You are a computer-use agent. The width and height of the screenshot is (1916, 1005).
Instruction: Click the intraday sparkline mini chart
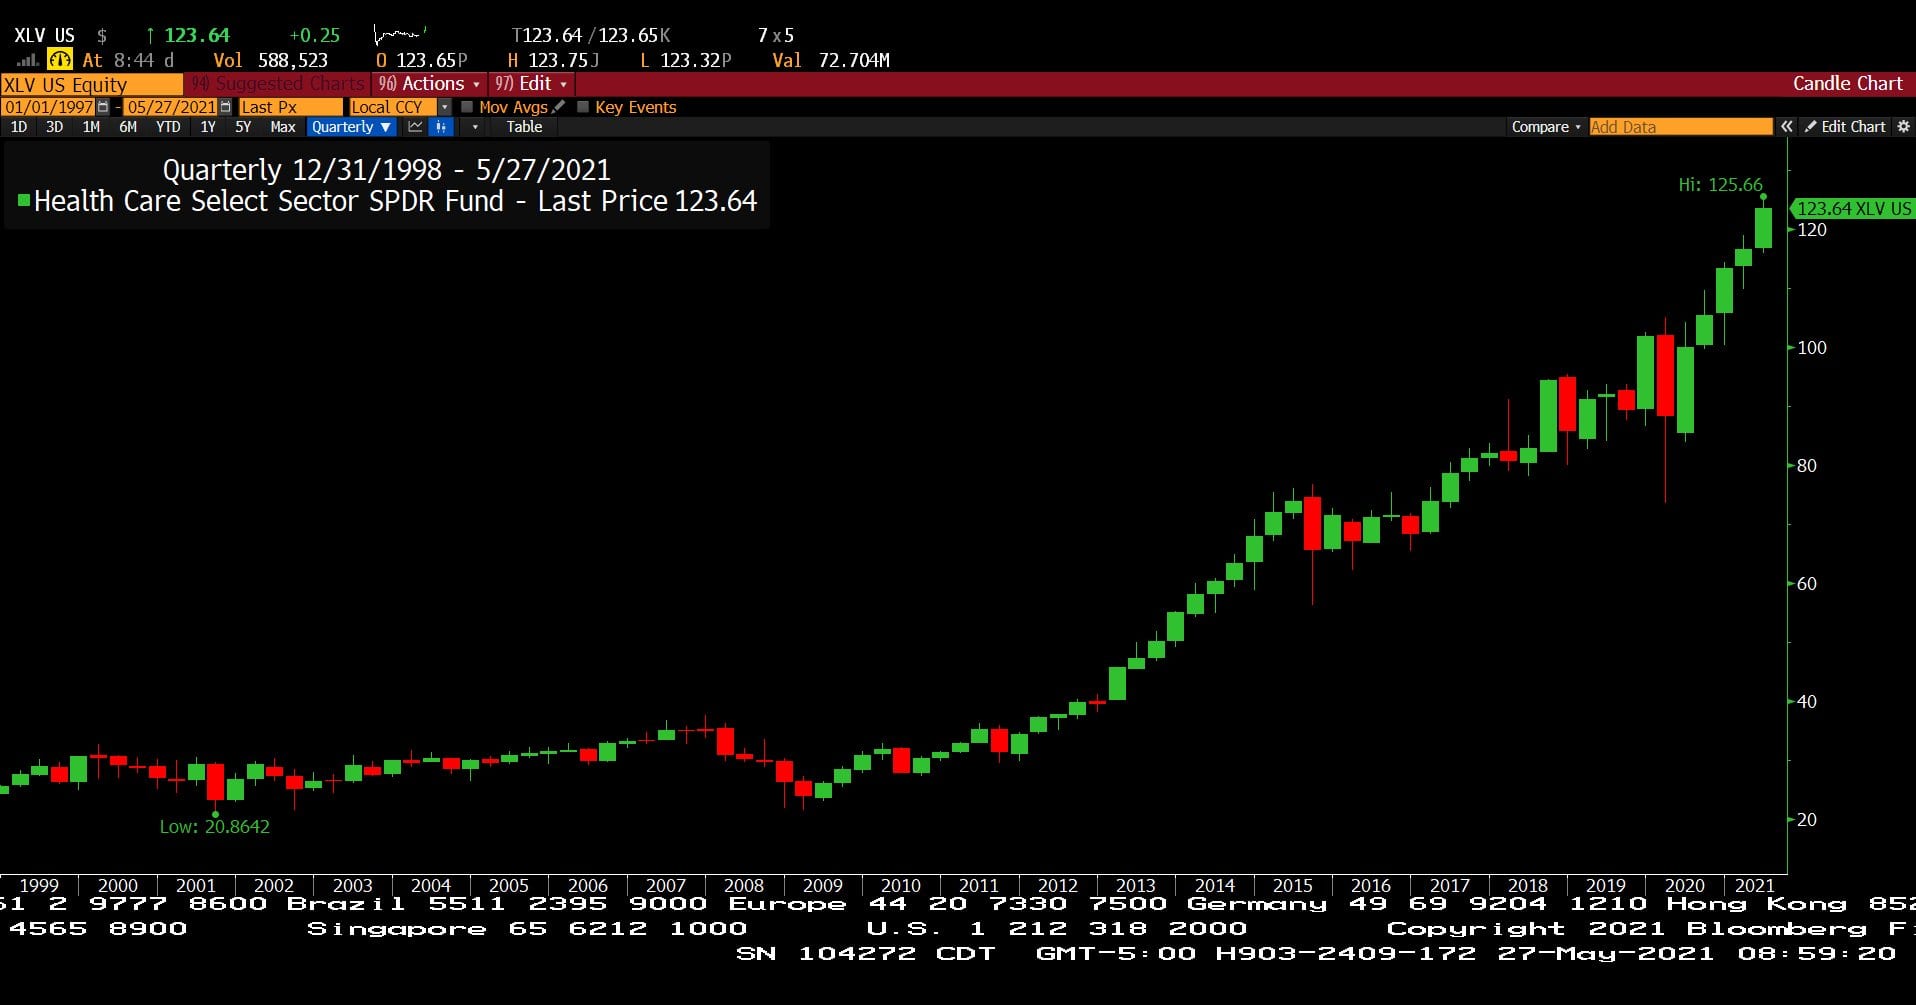400,36
